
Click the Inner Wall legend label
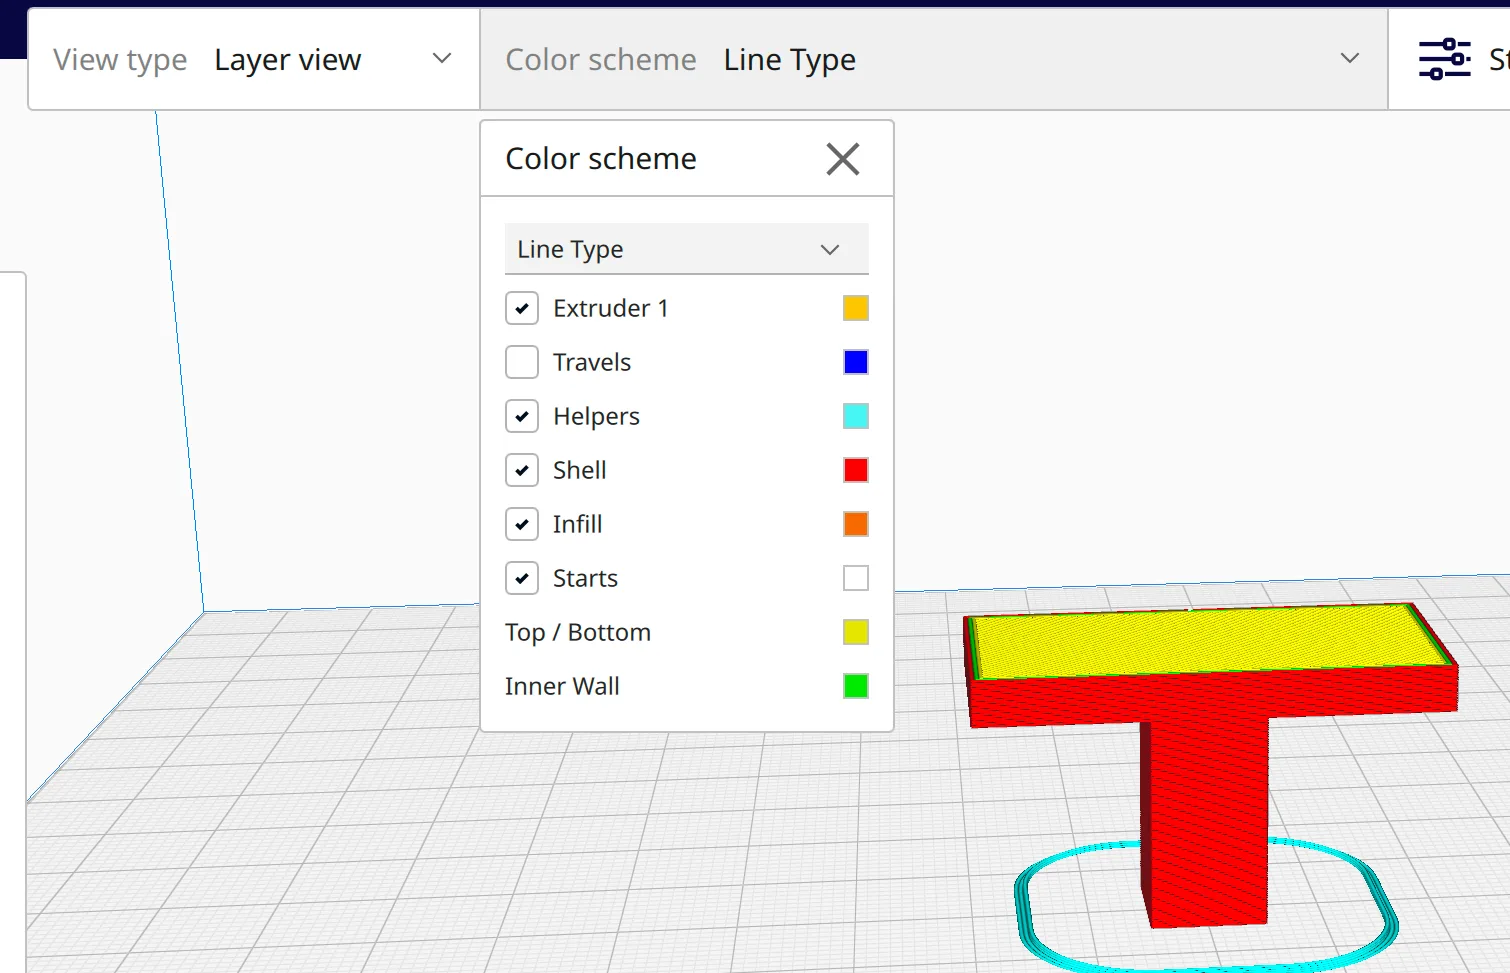click(x=562, y=686)
